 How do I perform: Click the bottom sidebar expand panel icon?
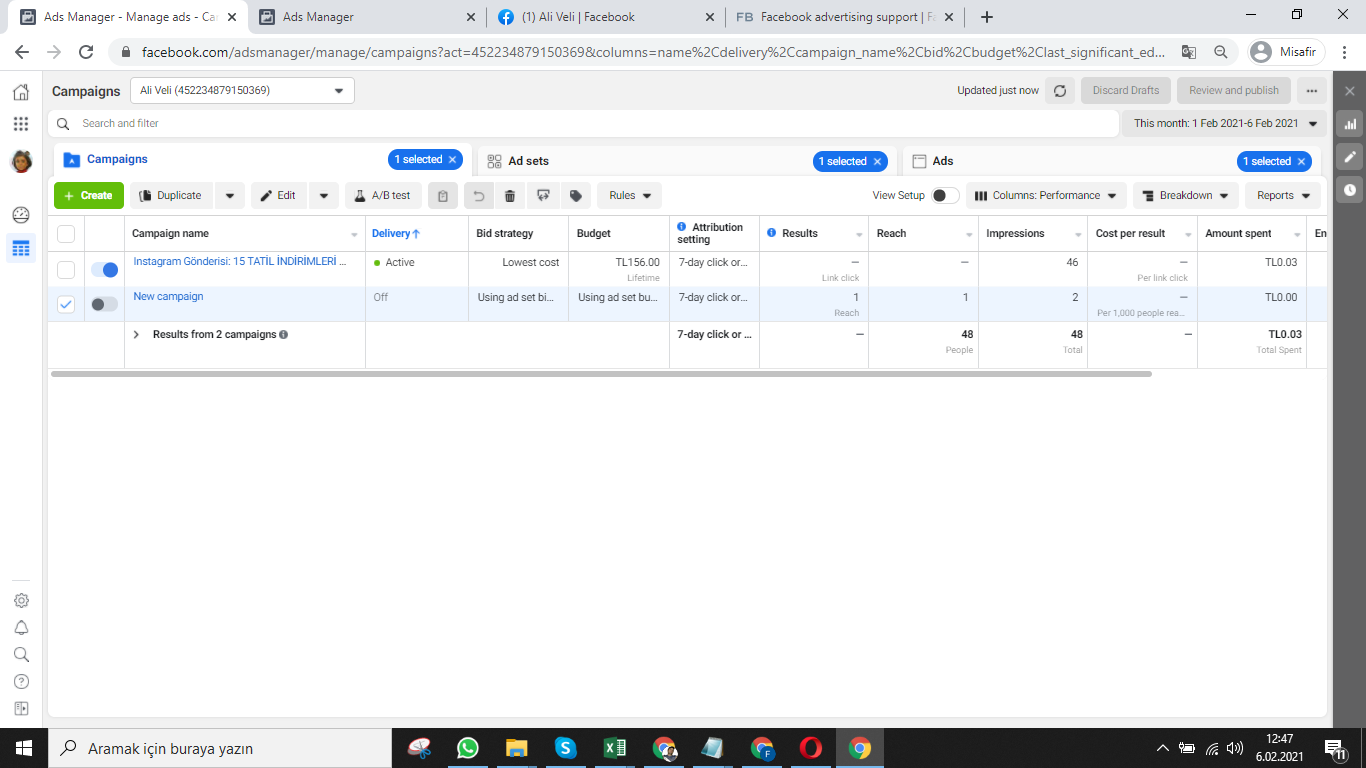(x=21, y=709)
